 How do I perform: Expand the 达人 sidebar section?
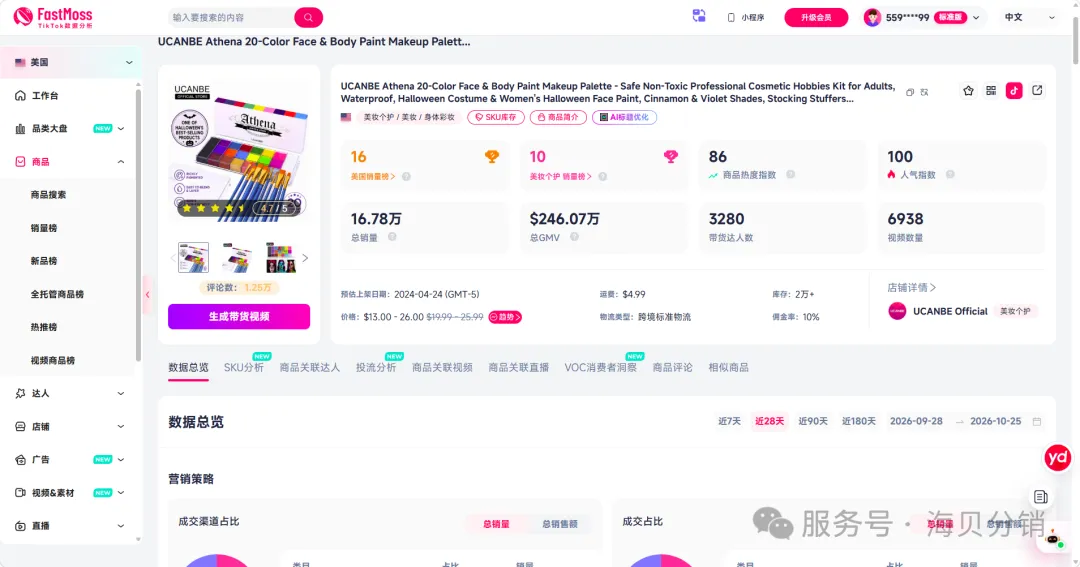[x=121, y=393]
